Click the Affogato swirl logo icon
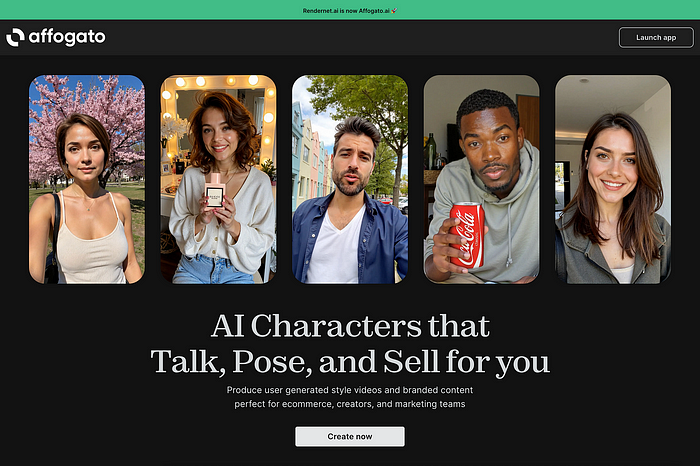The height and width of the screenshot is (466, 700). [15, 37]
